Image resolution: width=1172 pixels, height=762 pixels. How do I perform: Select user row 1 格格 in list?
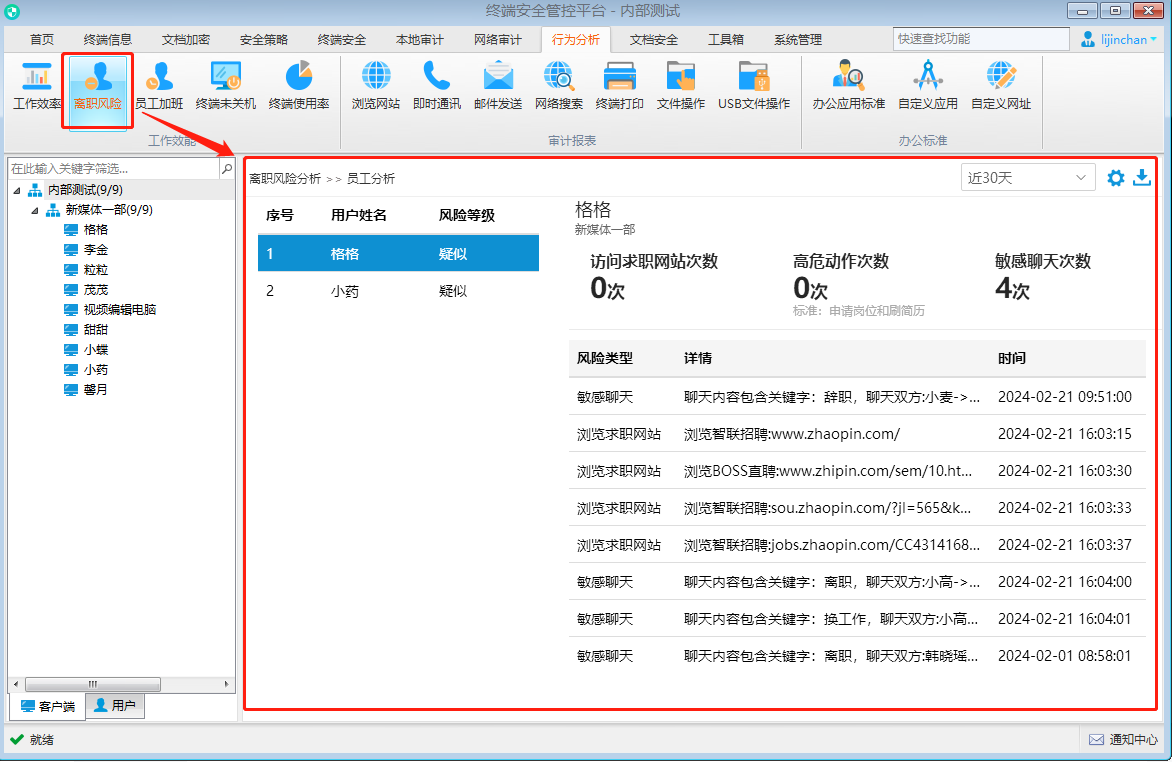pyautogui.click(x=398, y=254)
